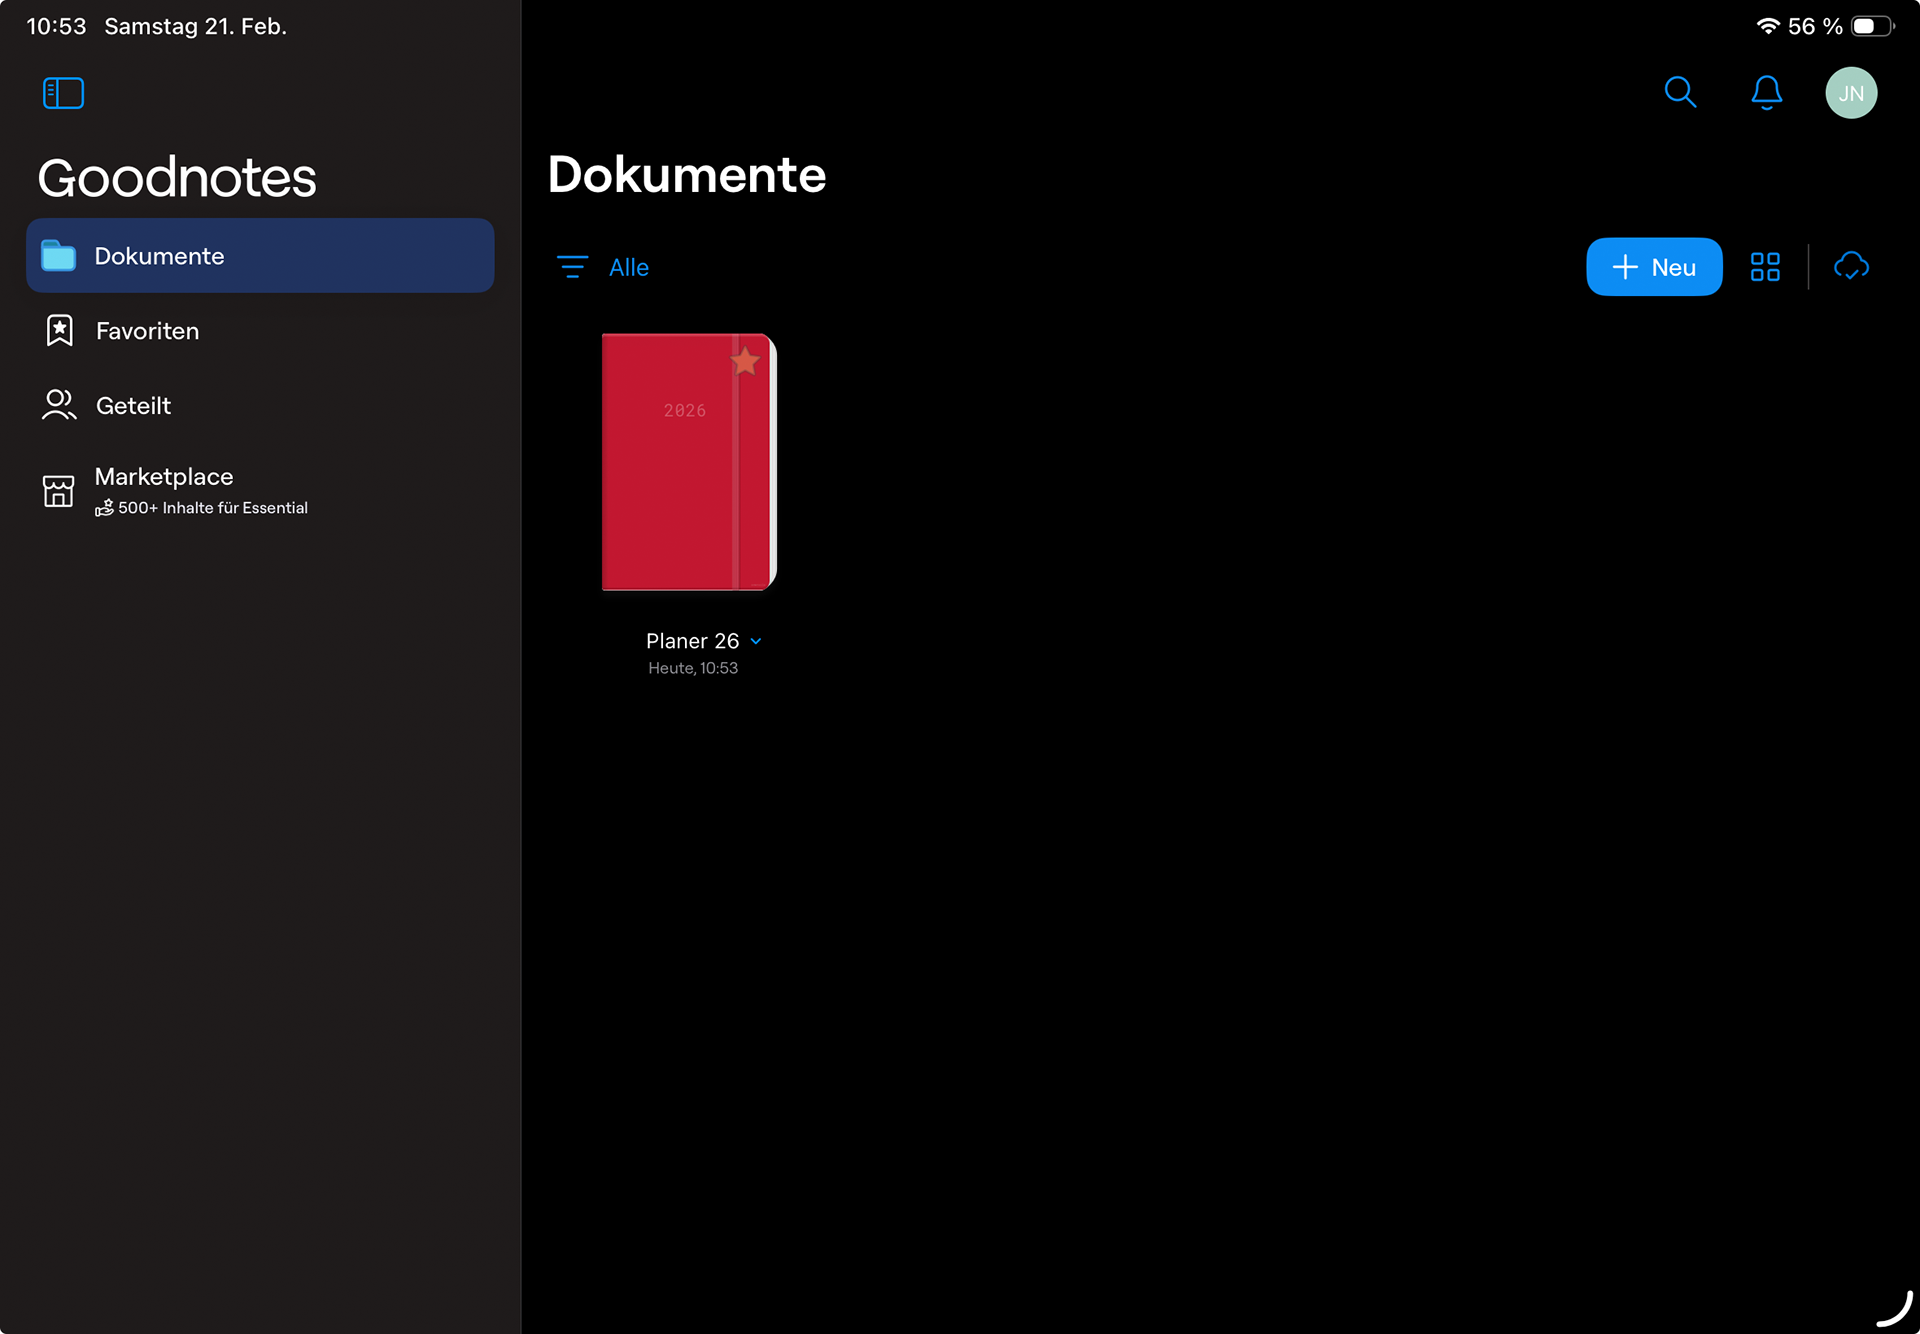Open the notifications bell

[x=1766, y=93]
